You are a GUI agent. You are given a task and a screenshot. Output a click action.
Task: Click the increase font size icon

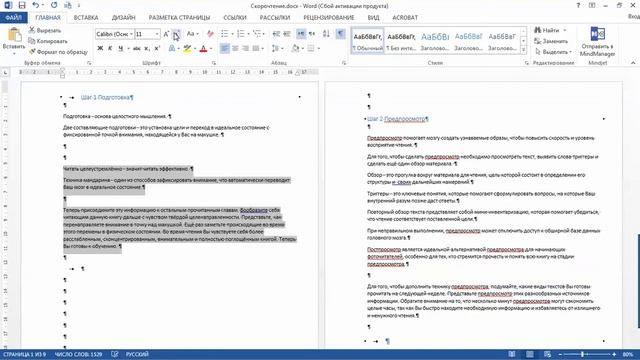166,34
